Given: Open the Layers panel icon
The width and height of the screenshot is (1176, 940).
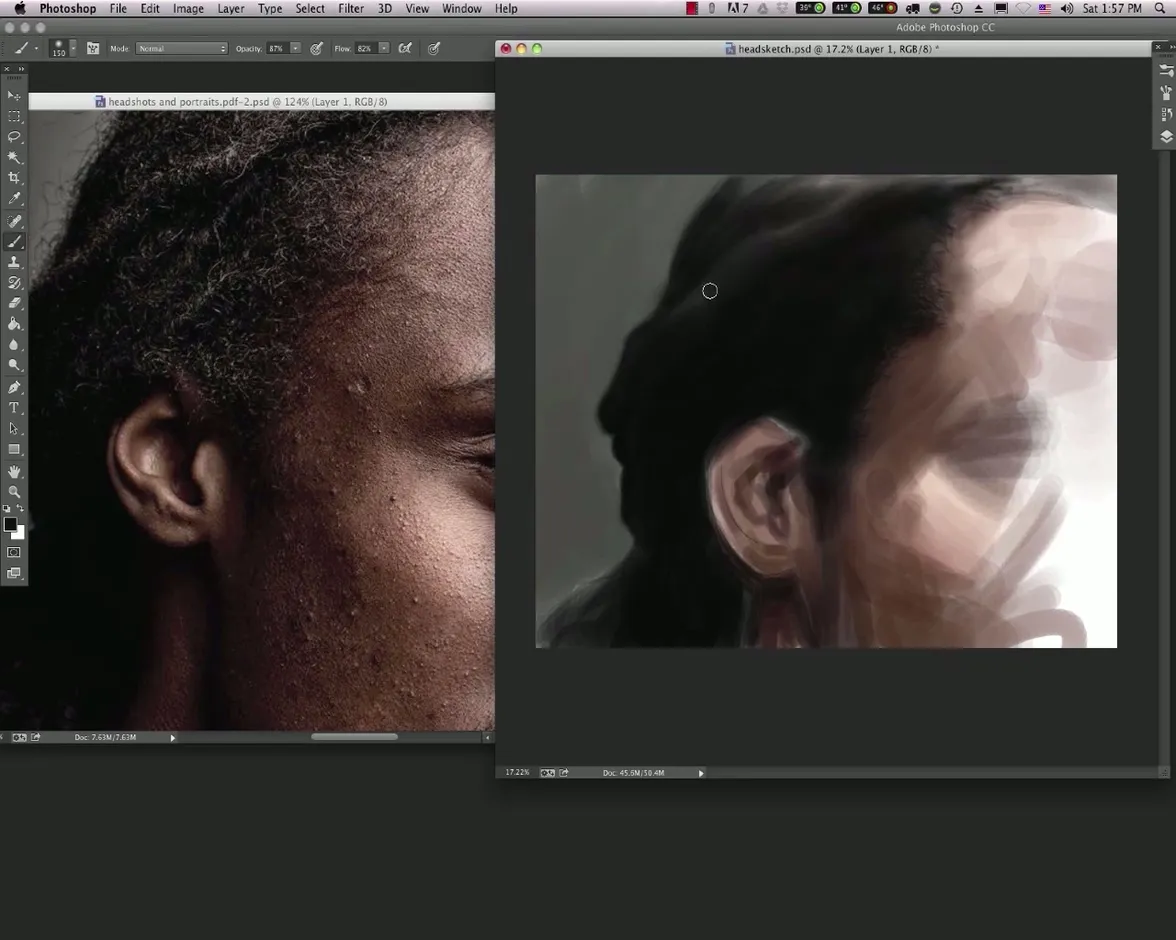Looking at the screenshot, I should (1166, 136).
